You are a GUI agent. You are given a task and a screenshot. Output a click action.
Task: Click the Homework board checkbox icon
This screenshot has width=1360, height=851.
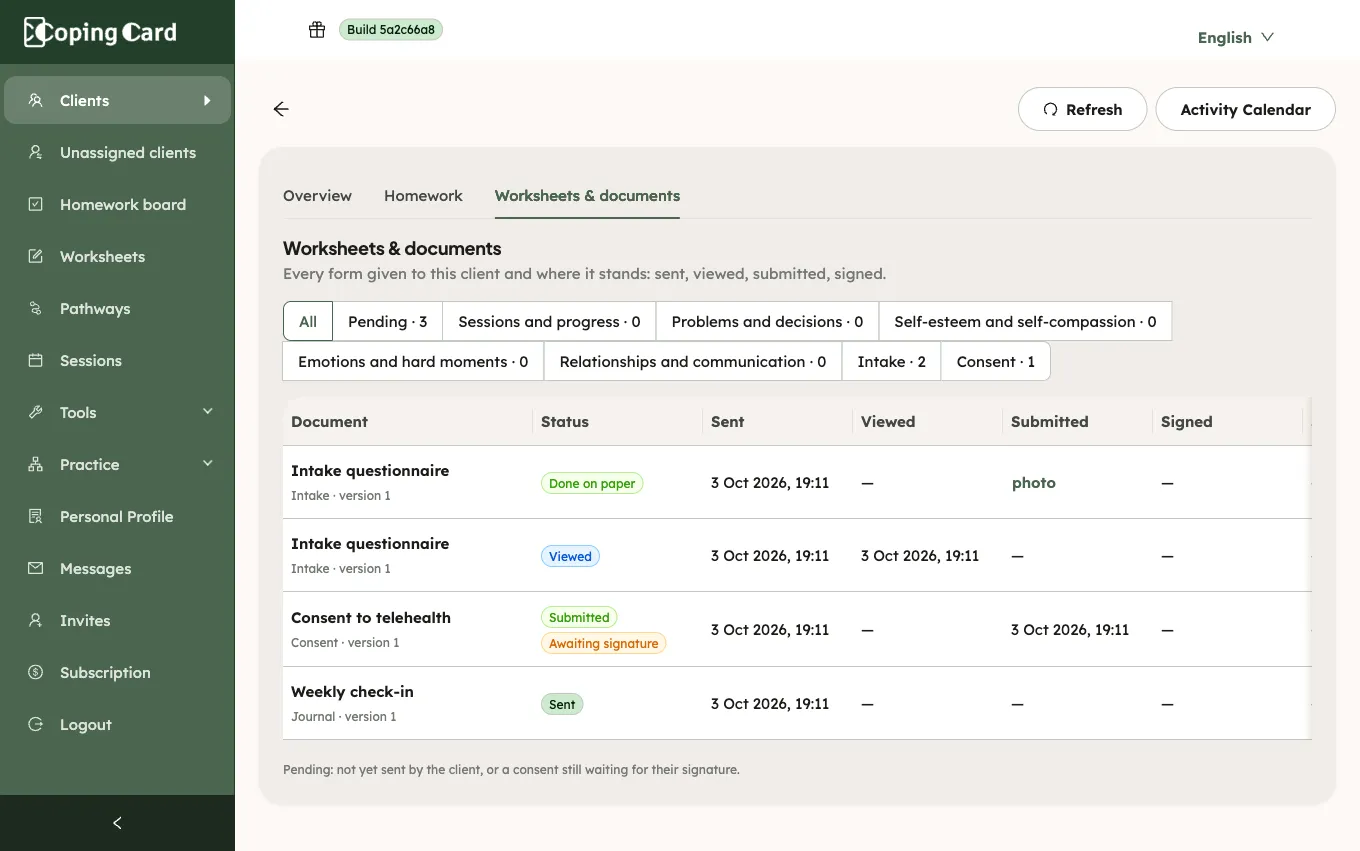[36, 204]
